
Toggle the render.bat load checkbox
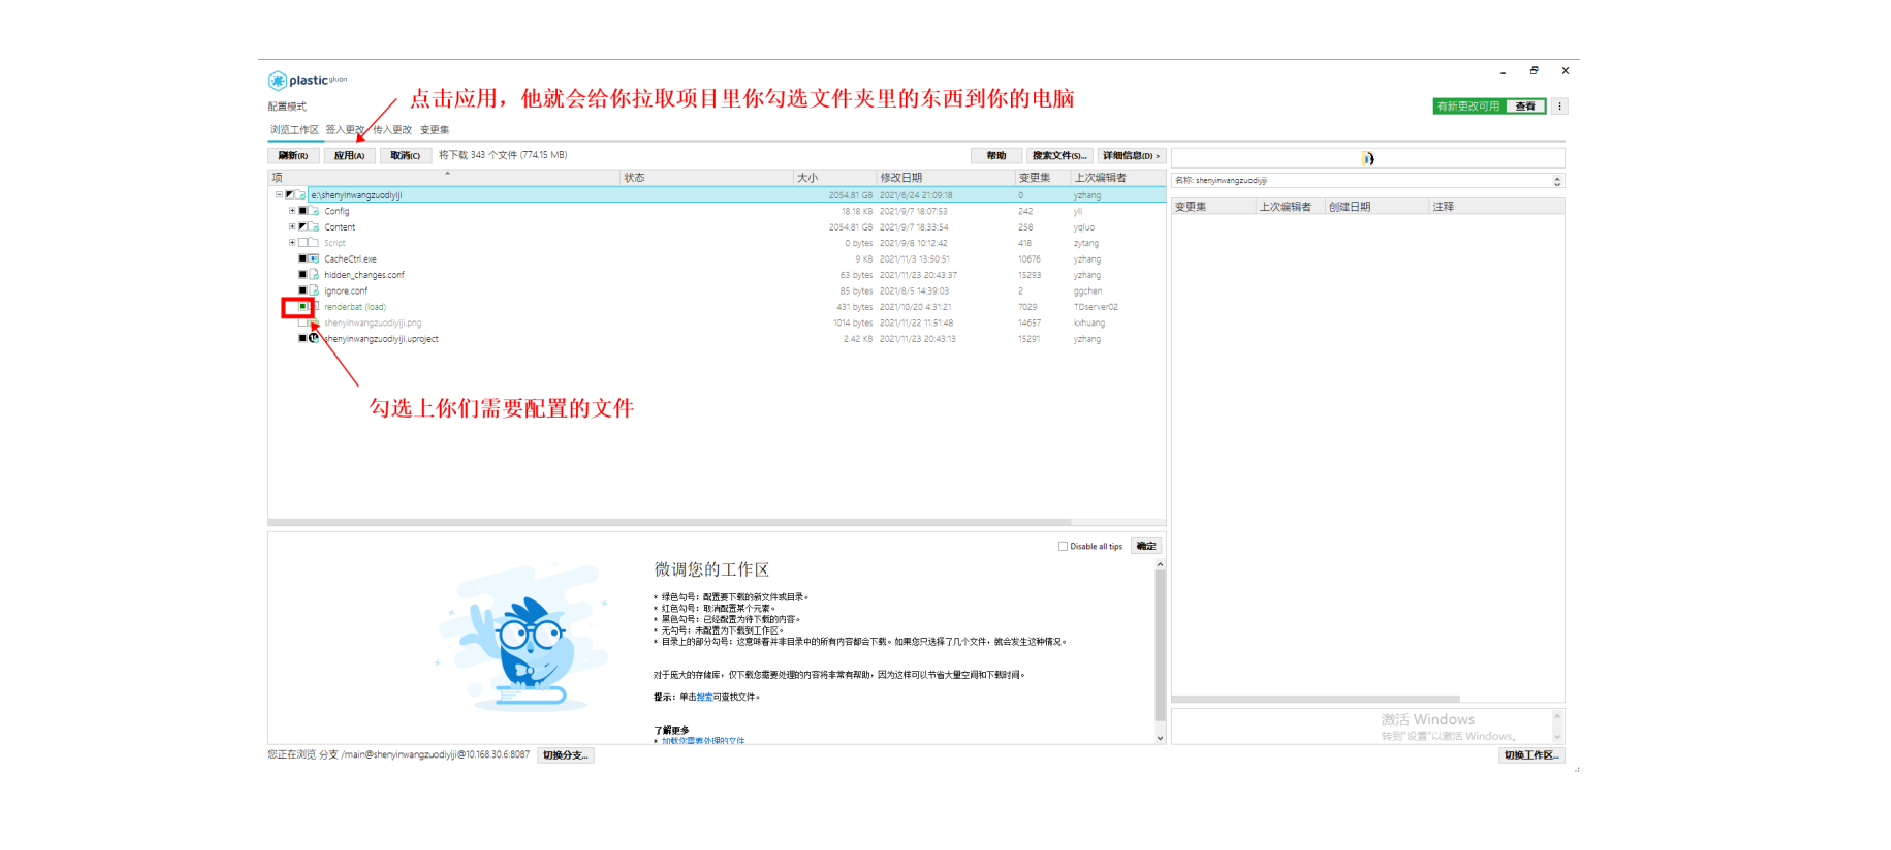point(302,307)
